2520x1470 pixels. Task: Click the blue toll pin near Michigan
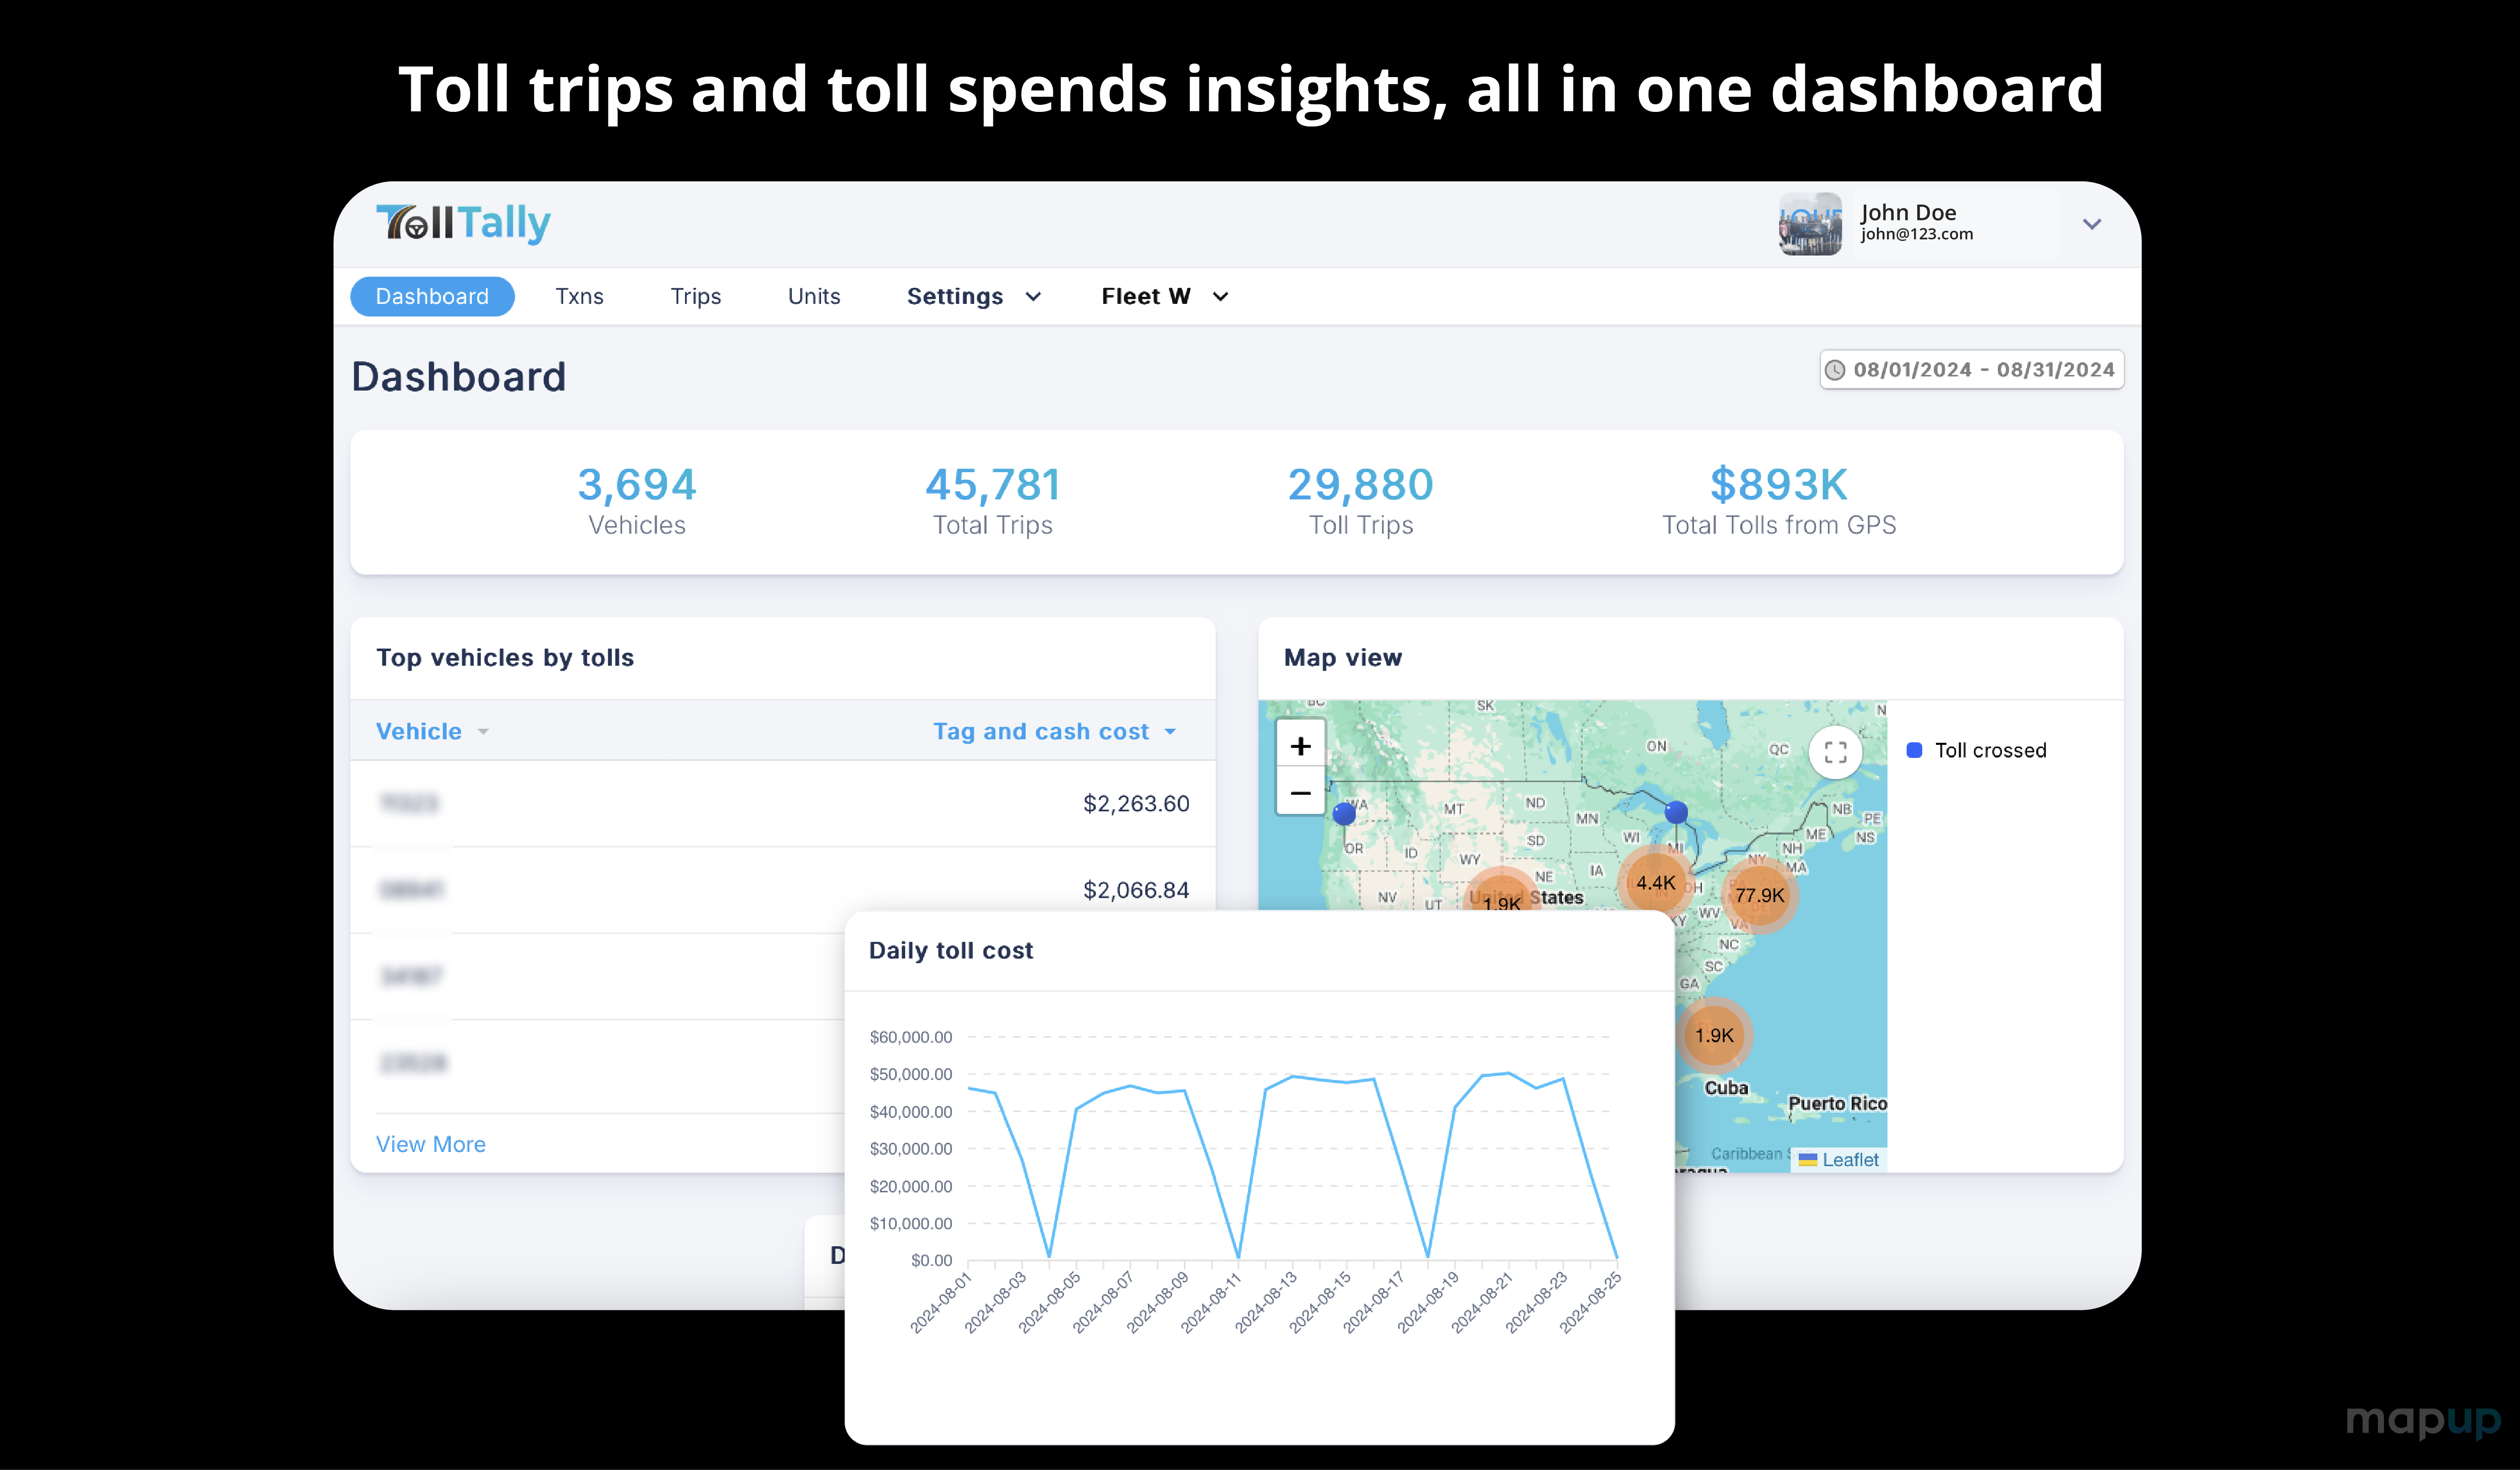pos(1676,812)
